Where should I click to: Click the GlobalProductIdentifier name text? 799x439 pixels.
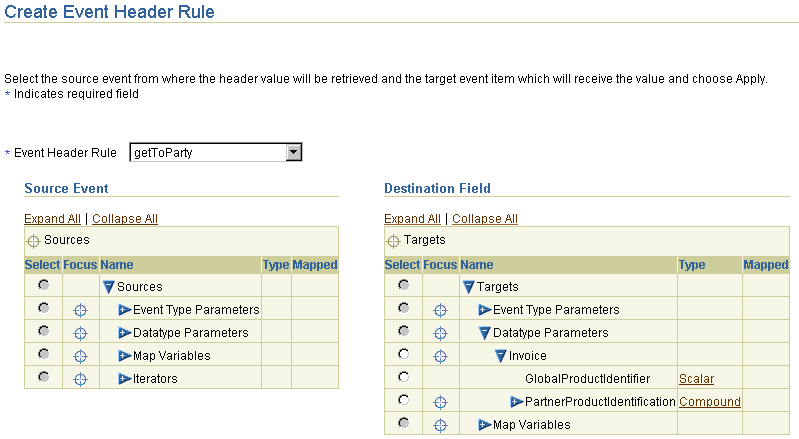(588, 379)
